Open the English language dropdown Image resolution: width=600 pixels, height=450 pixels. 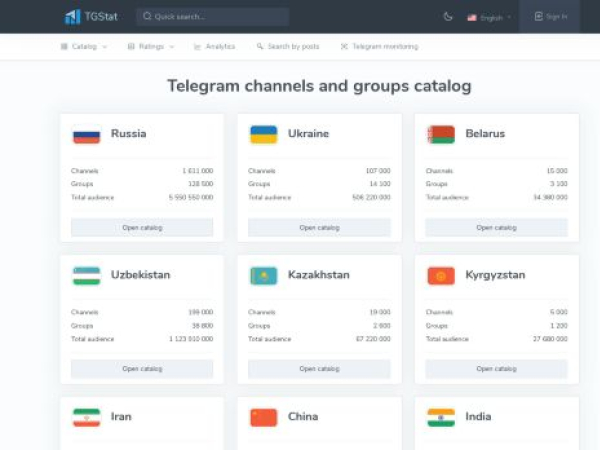(489, 18)
